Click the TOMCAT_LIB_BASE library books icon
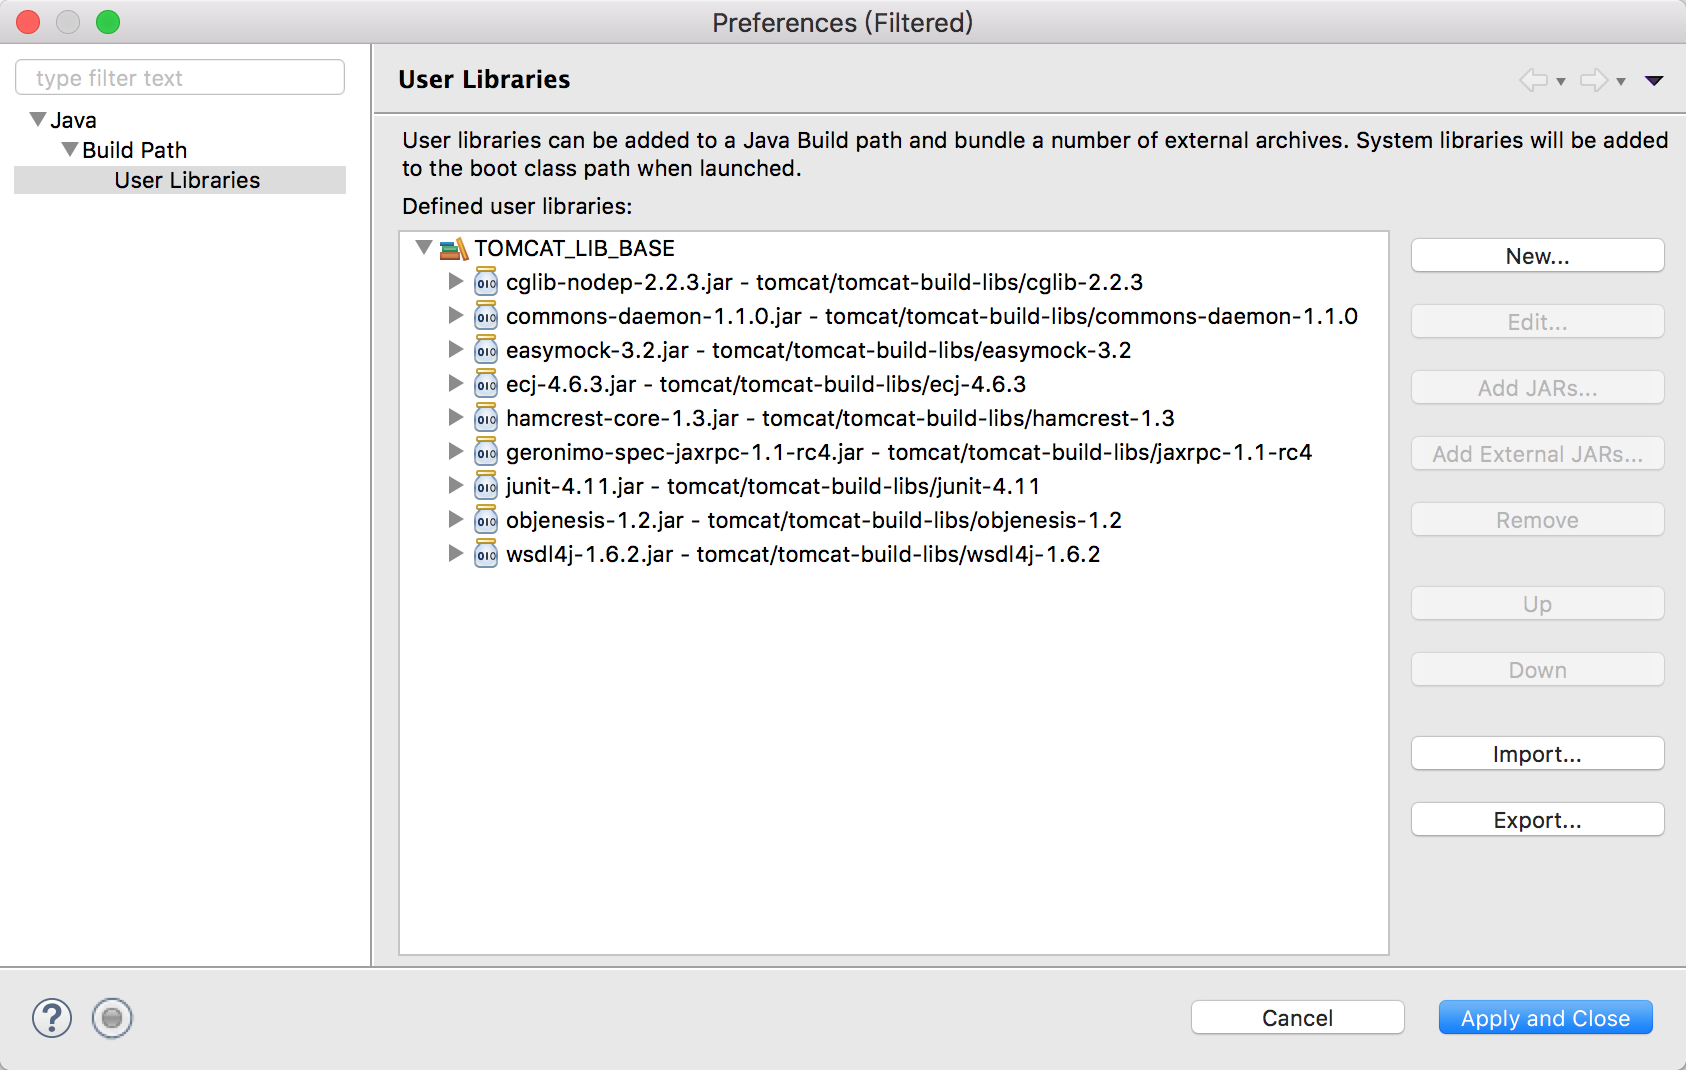Screen dimensions: 1686x1070 (454, 248)
